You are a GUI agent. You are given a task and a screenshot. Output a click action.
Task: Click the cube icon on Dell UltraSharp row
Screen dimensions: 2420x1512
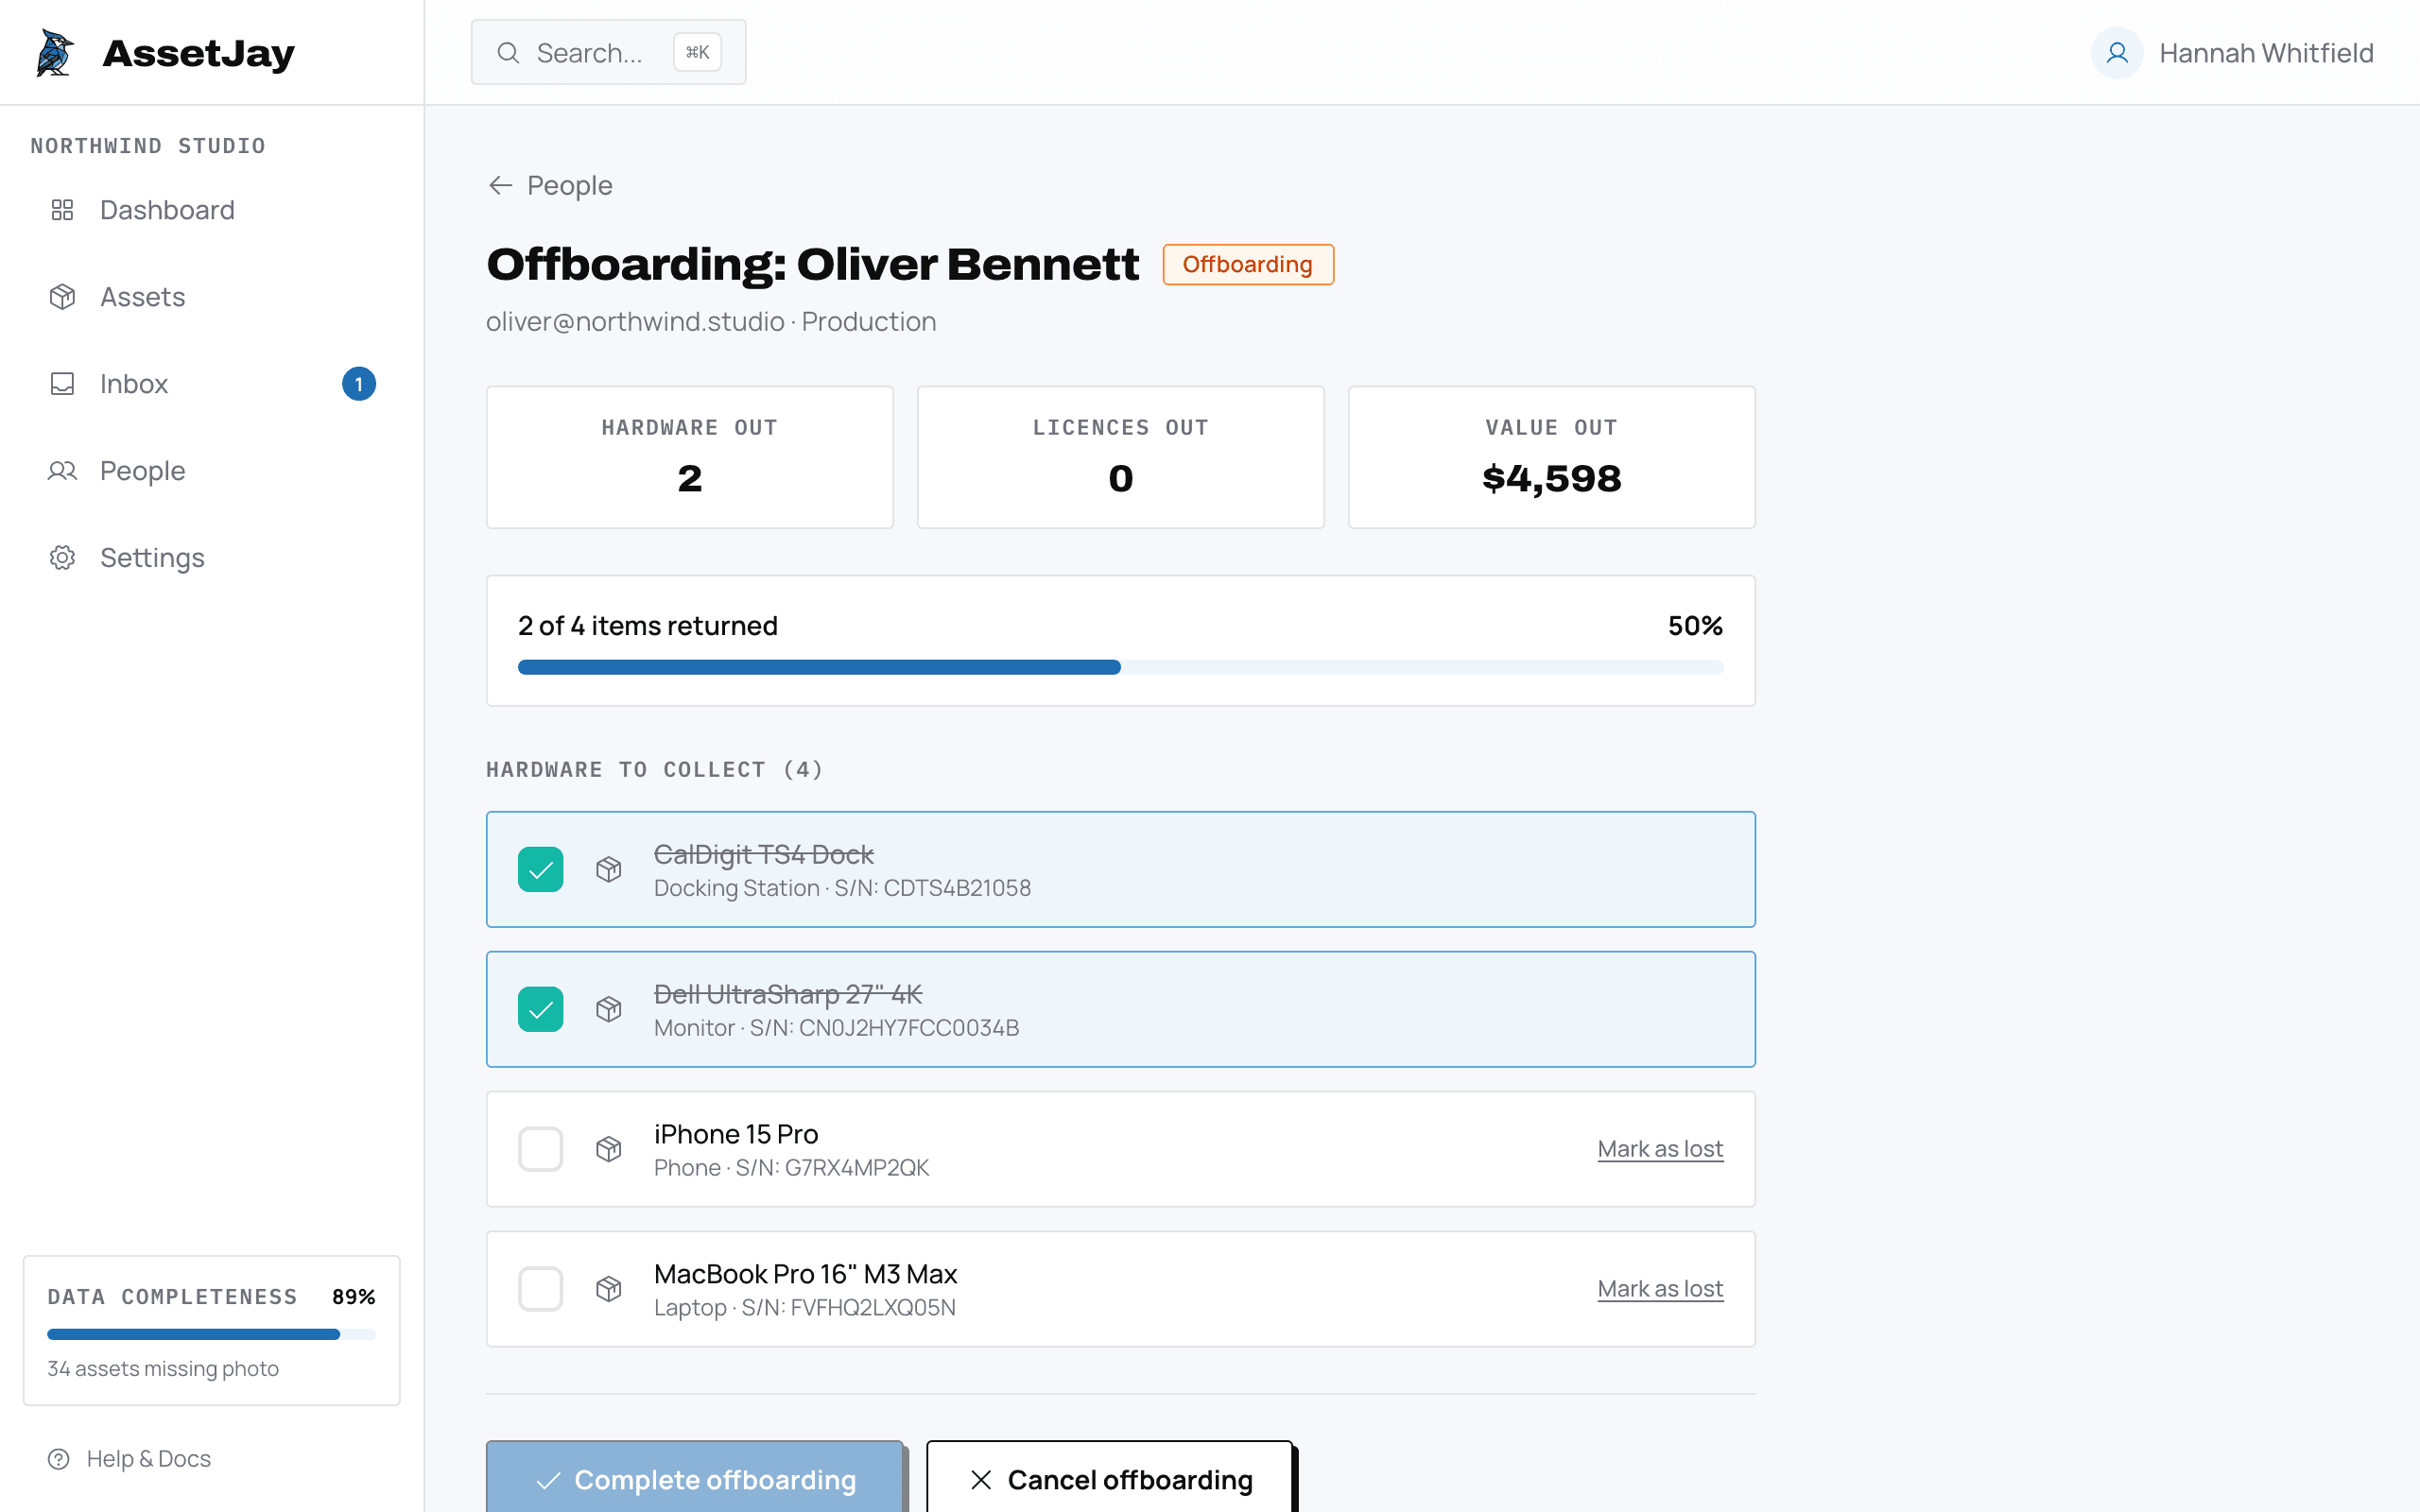point(609,1009)
